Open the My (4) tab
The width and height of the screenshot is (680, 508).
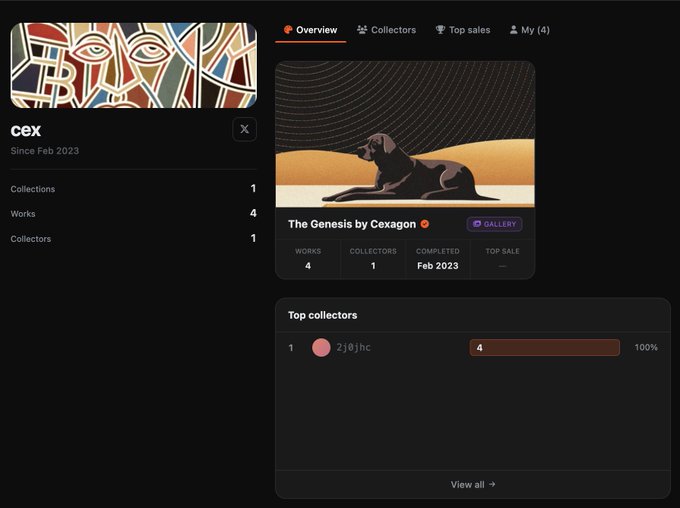click(x=529, y=30)
